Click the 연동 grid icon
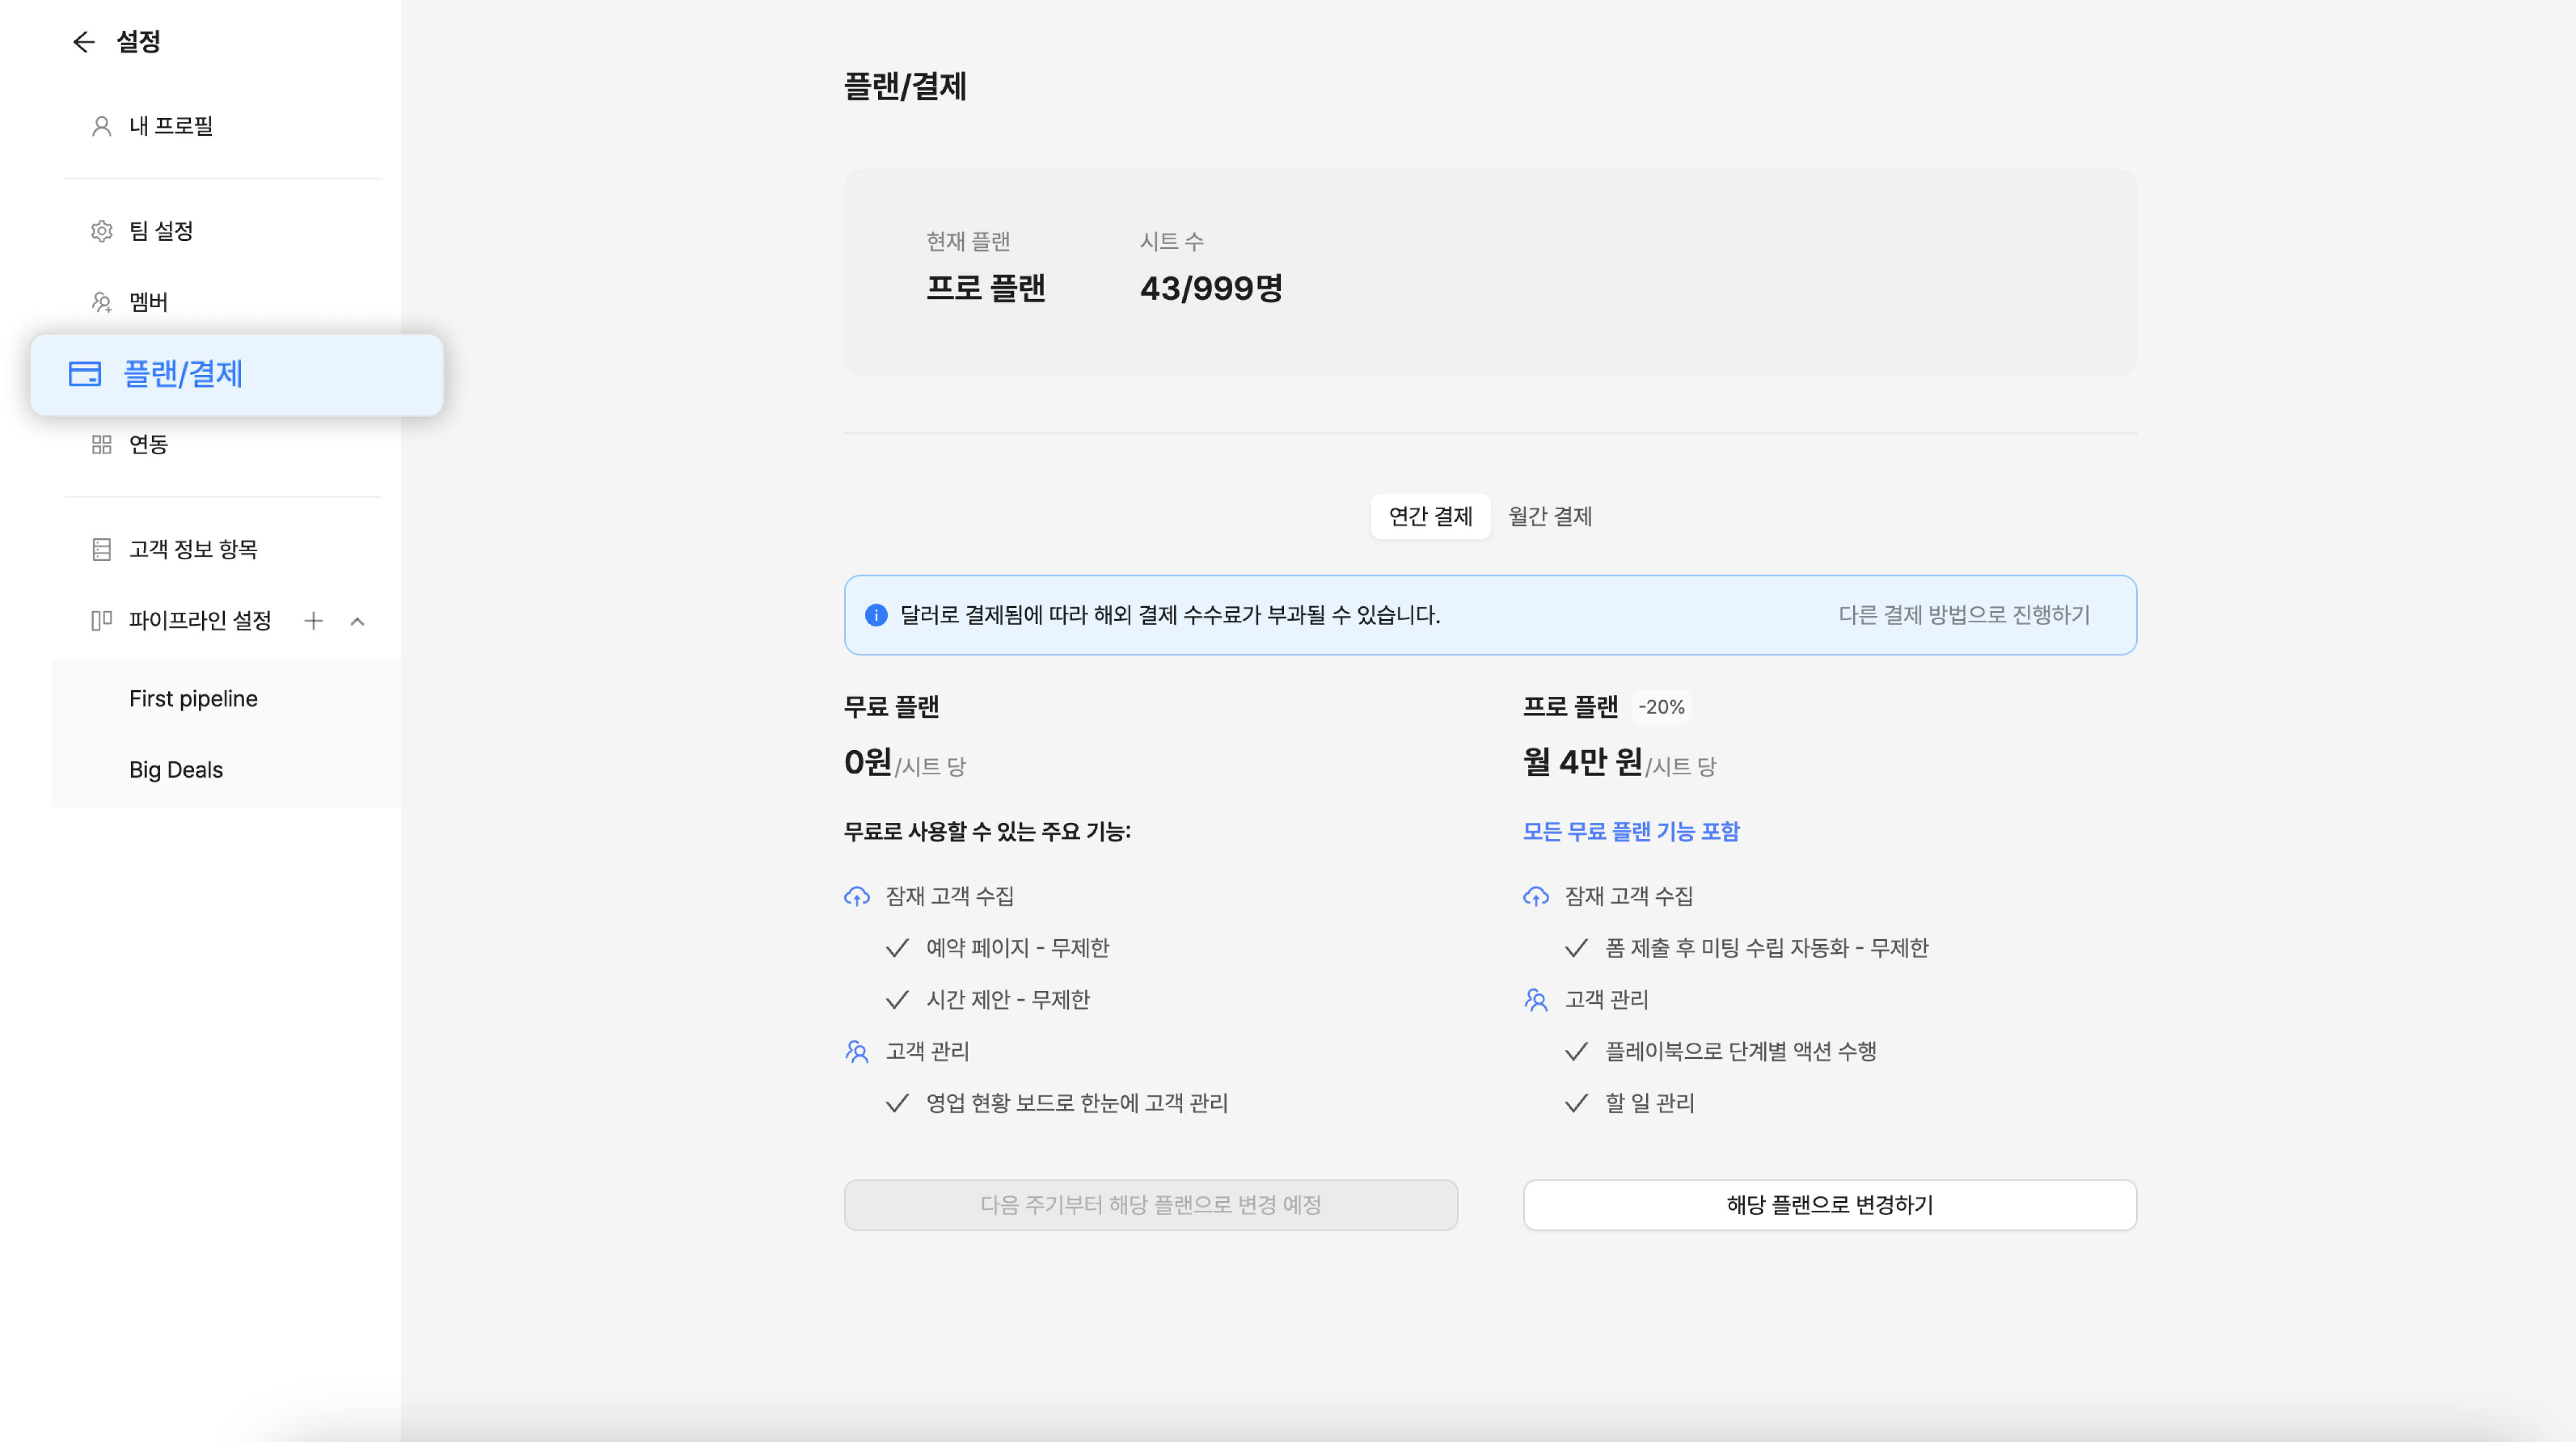 101,444
